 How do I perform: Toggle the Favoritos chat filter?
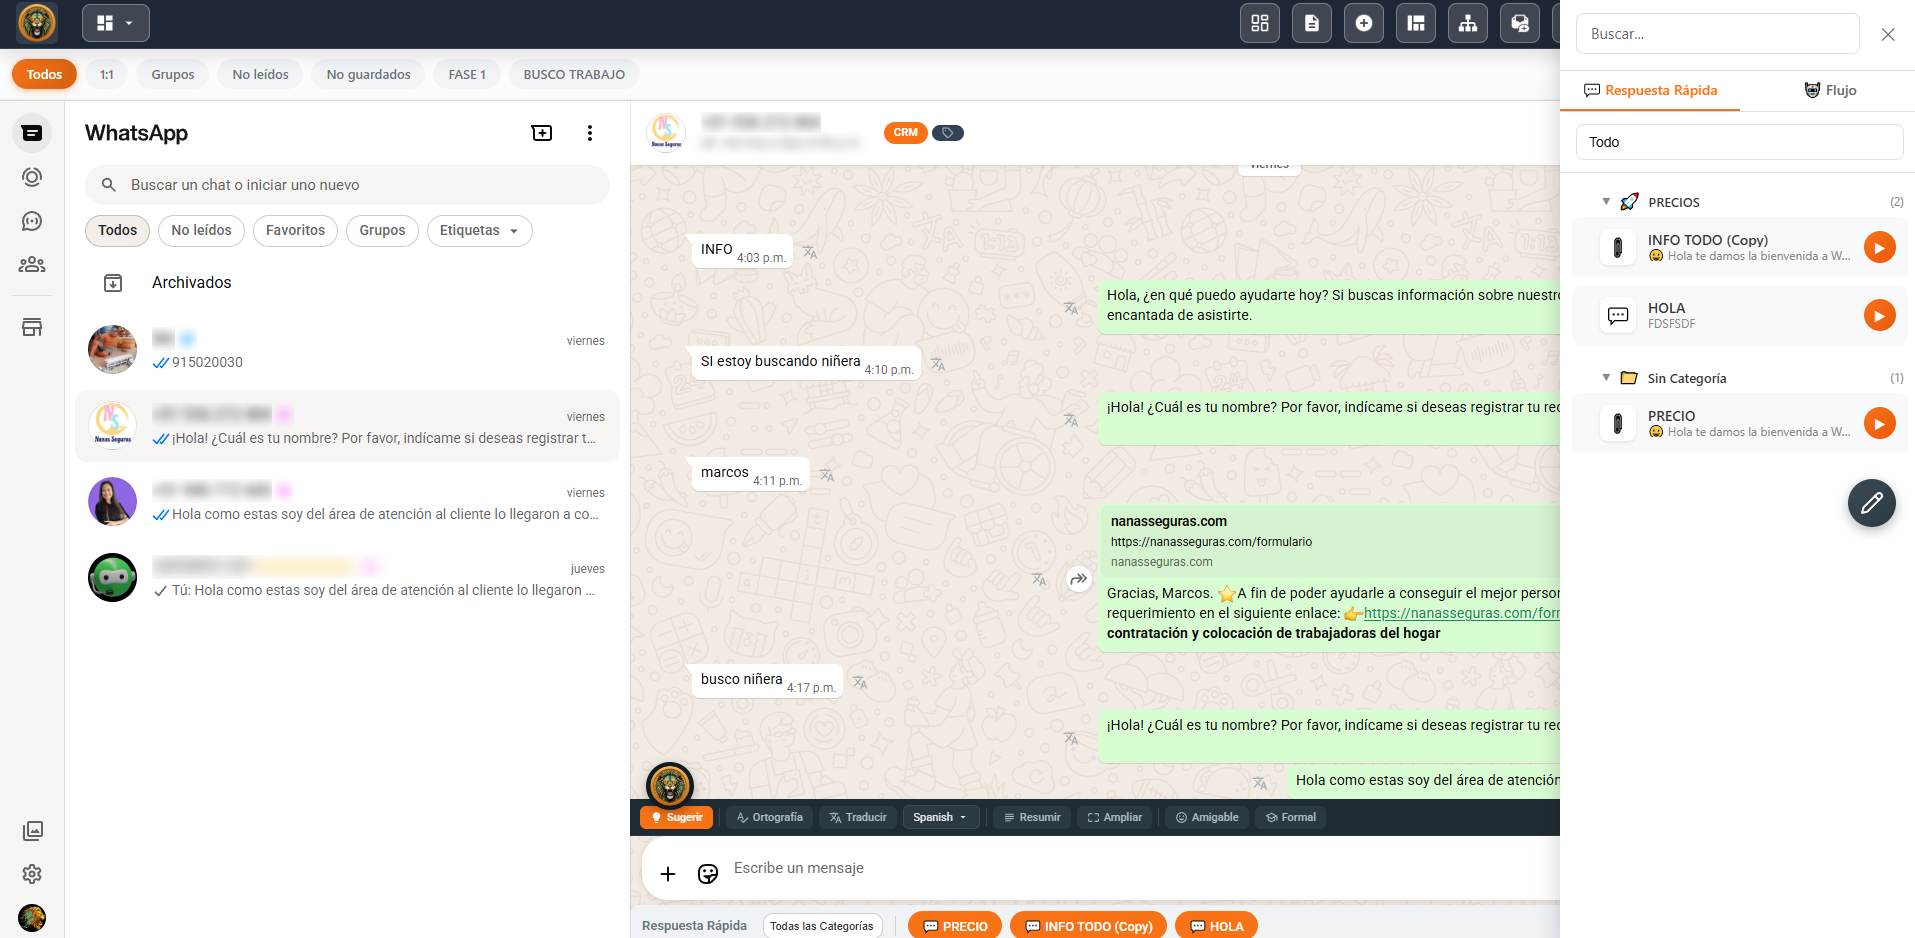295,231
